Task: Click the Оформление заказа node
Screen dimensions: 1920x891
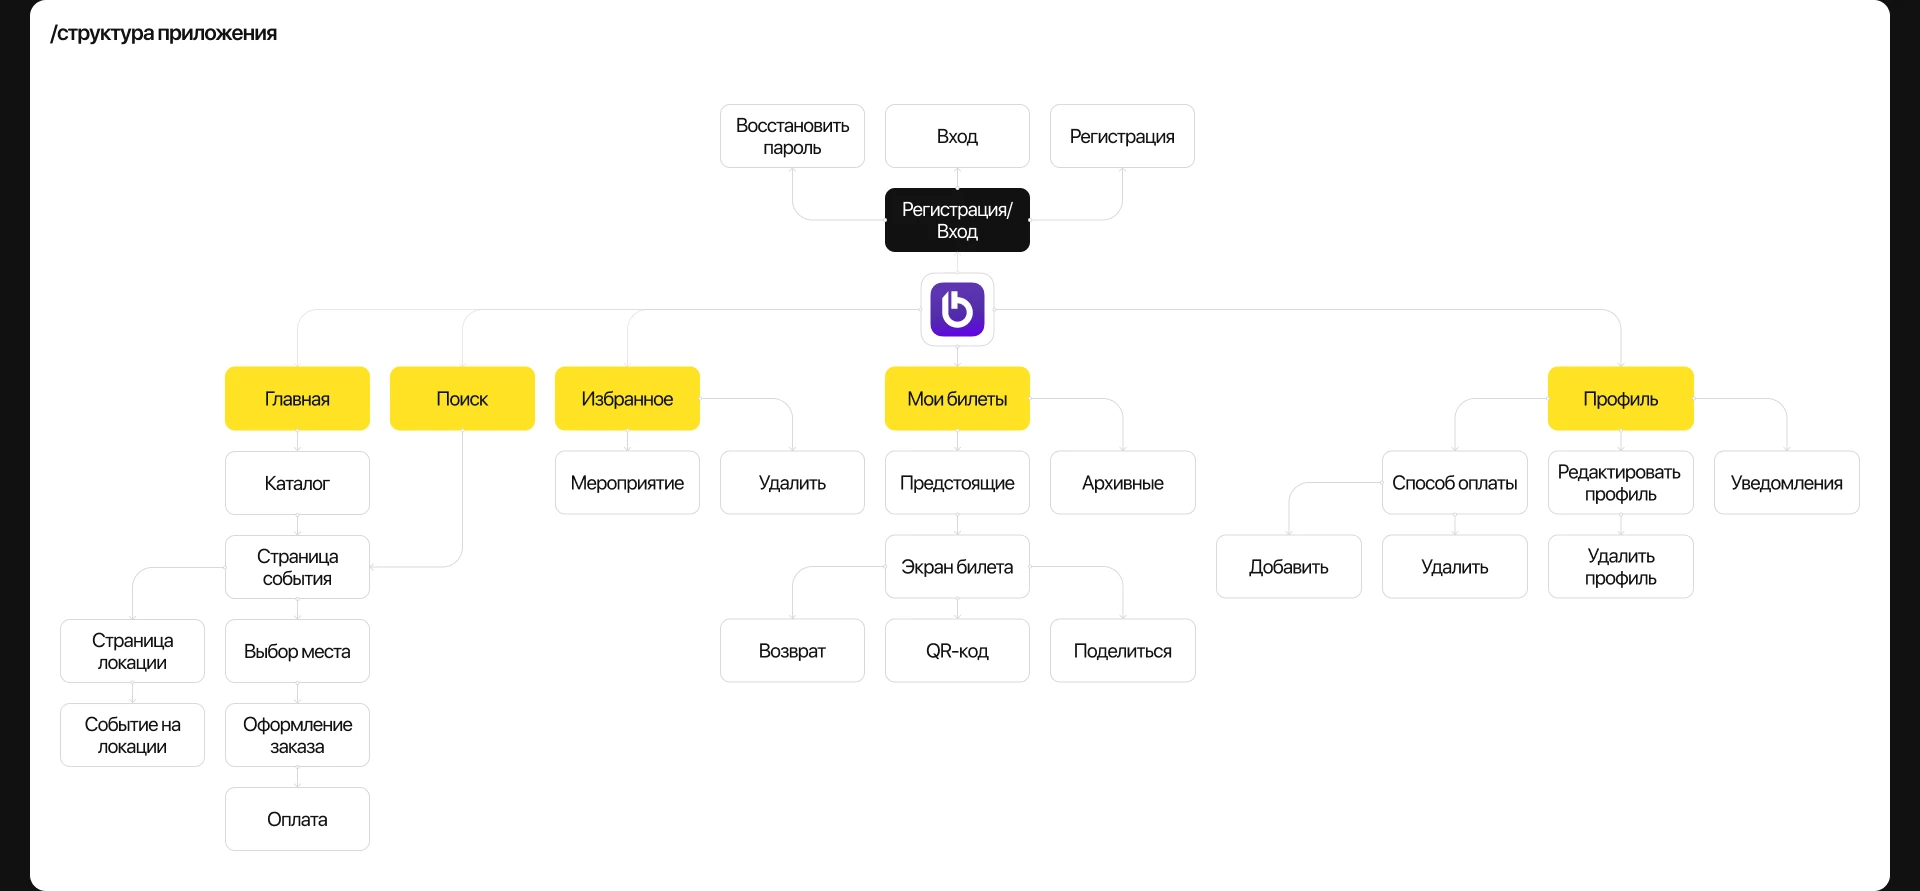Action: [297, 735]
